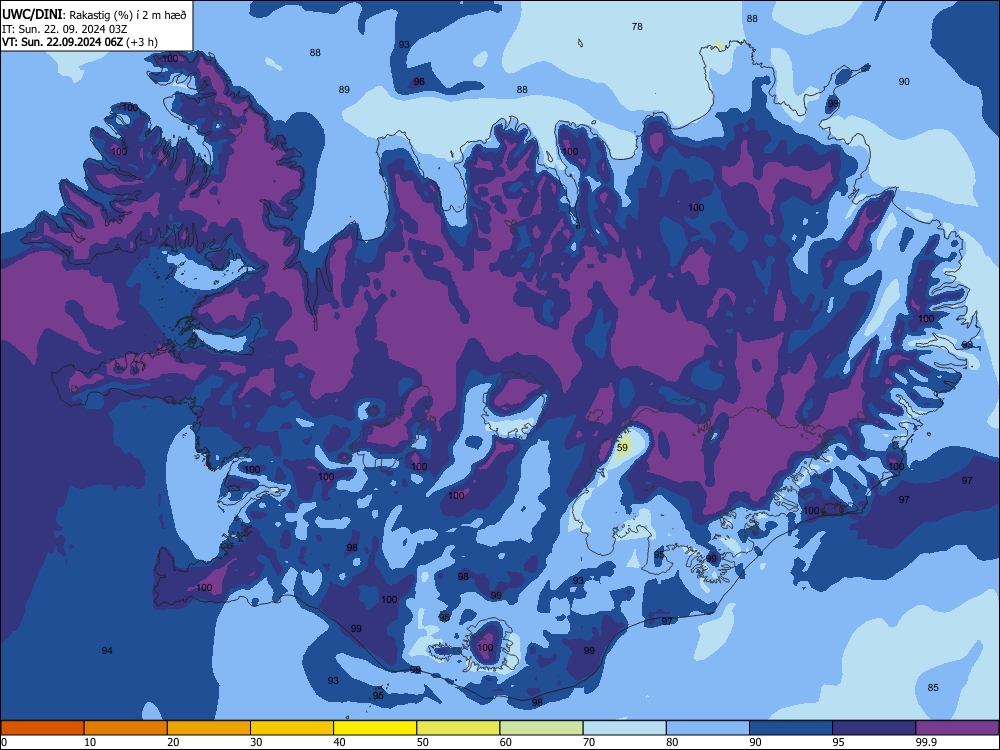Select the 20-30 amber legend swatch
The image size is (1000, 750).
coord(209,728)
